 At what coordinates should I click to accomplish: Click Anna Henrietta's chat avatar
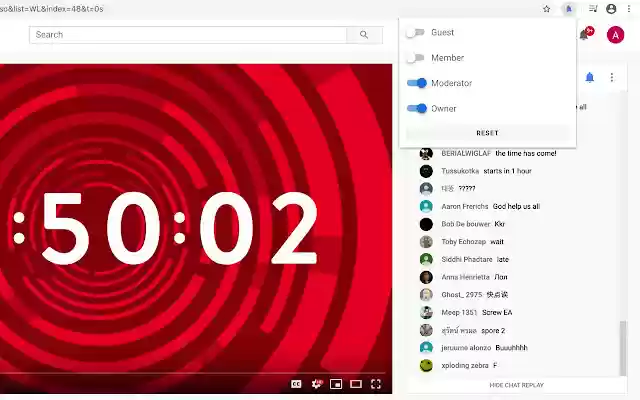click(426, 277)
